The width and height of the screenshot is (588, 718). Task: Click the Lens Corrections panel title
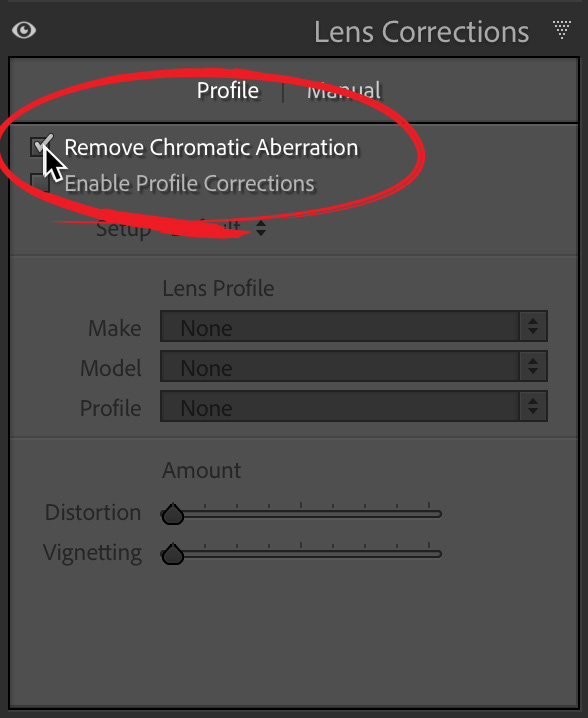(421, 32)
